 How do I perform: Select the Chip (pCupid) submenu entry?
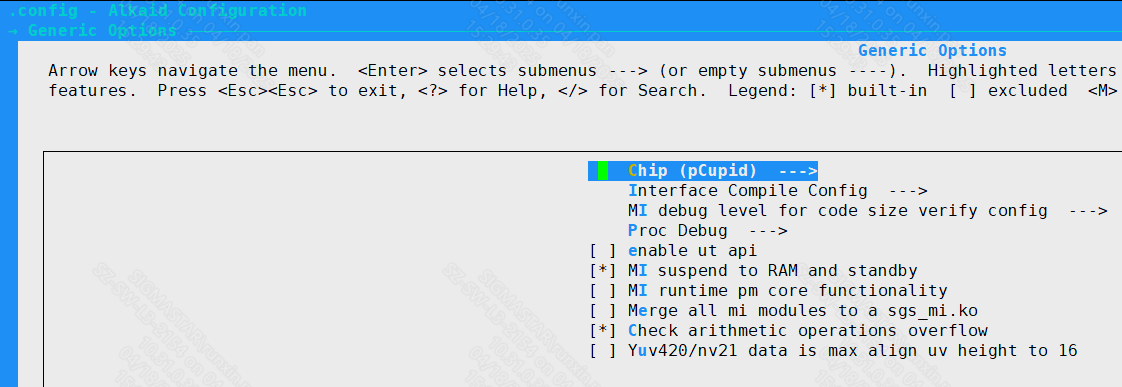coord(703,171)
